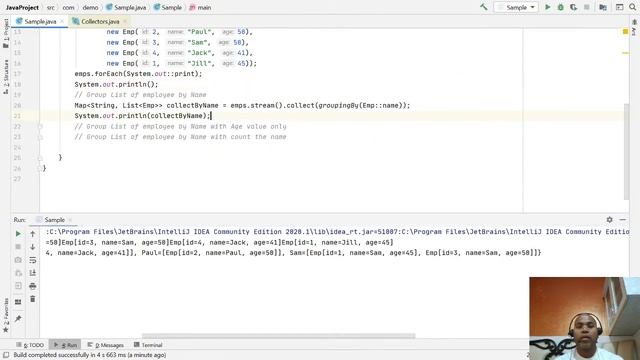Click the status bar tool windows icon
Screen dimensions: 640x360
[x=6, y=355]
